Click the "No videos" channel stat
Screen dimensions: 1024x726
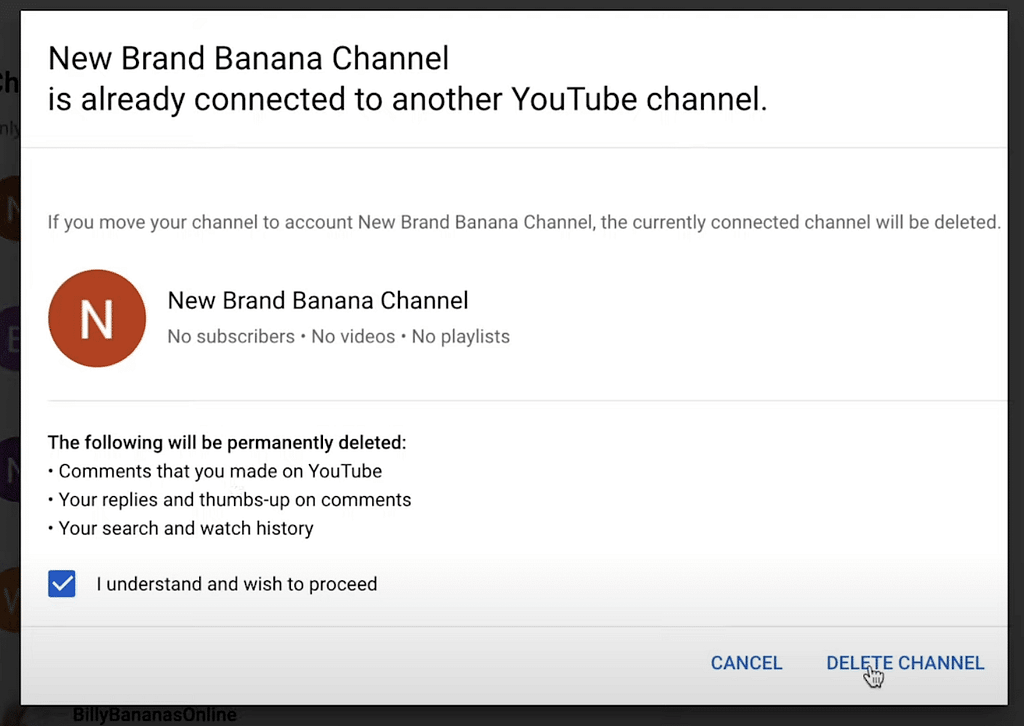(x=353, y=337)
